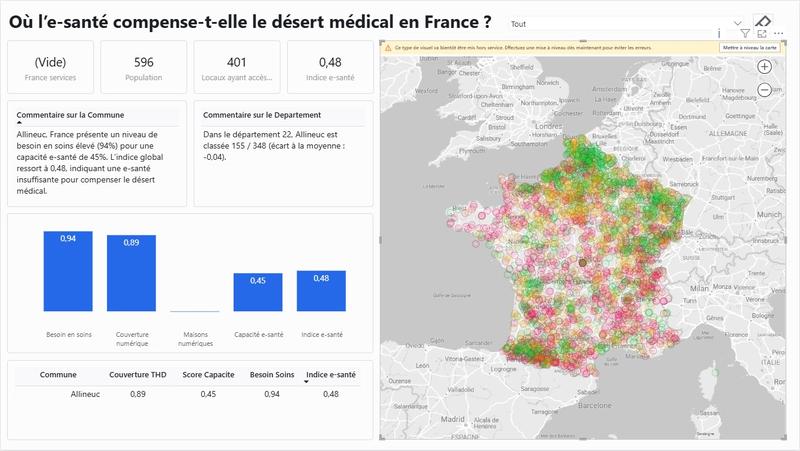This screenshot has height=451, width=800.
Task: Click 'Mettre à niveau la carte' button
Action: click(x=750, y=47)
